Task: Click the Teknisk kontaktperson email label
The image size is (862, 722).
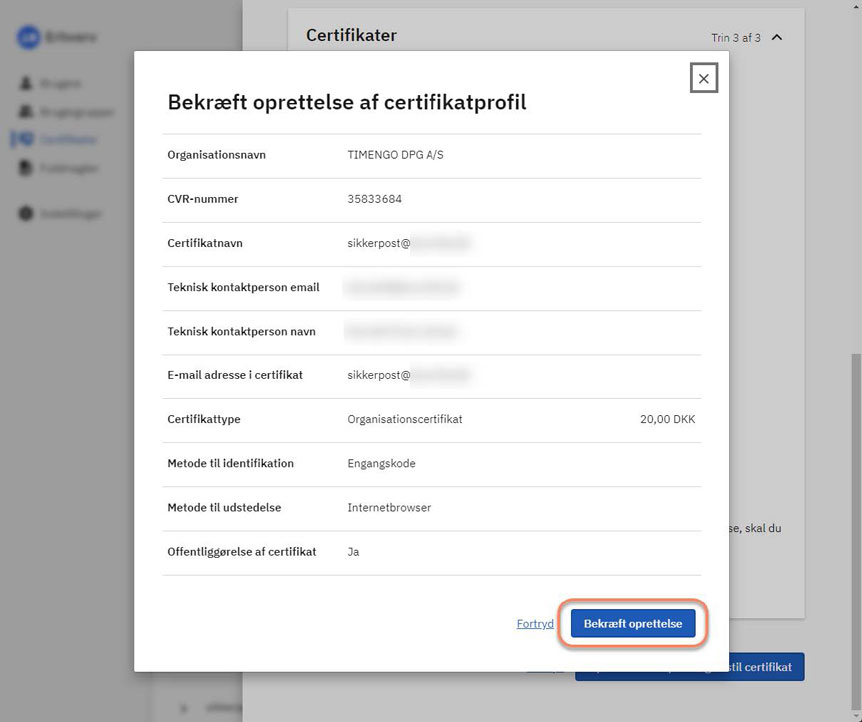Action: (244, 287)
